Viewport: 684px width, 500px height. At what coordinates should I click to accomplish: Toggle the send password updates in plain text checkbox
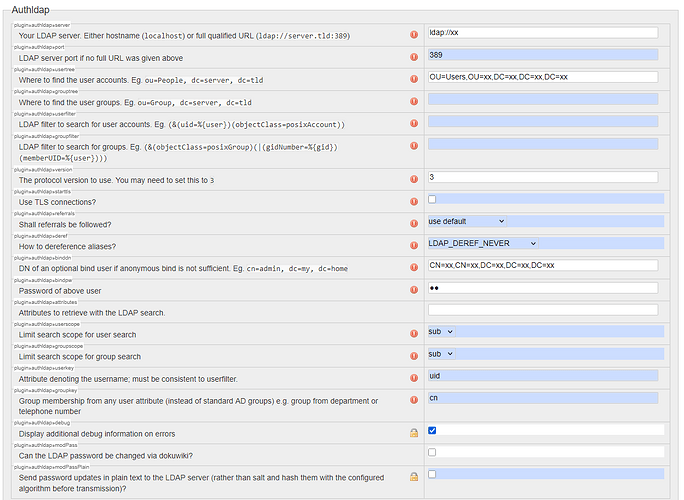pos(432,473)
